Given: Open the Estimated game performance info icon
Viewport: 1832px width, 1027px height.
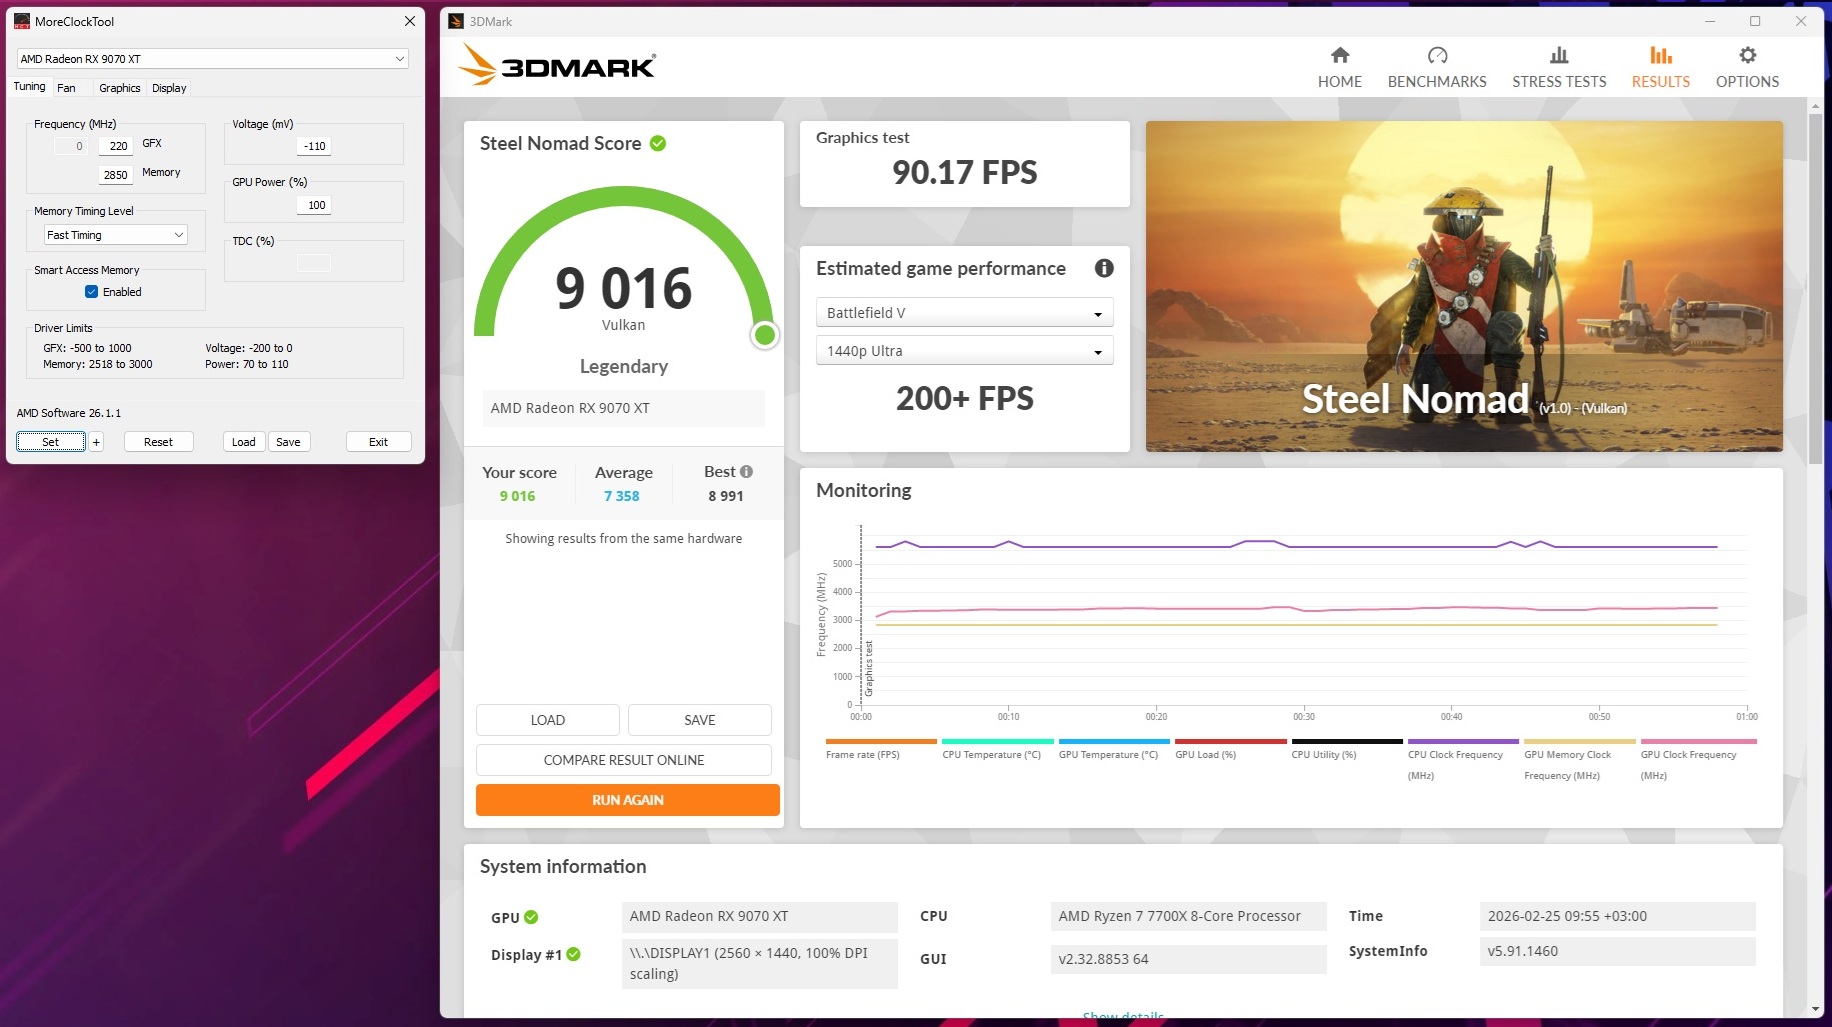Looking at the screenshot, I should (x=1104, y=268).
